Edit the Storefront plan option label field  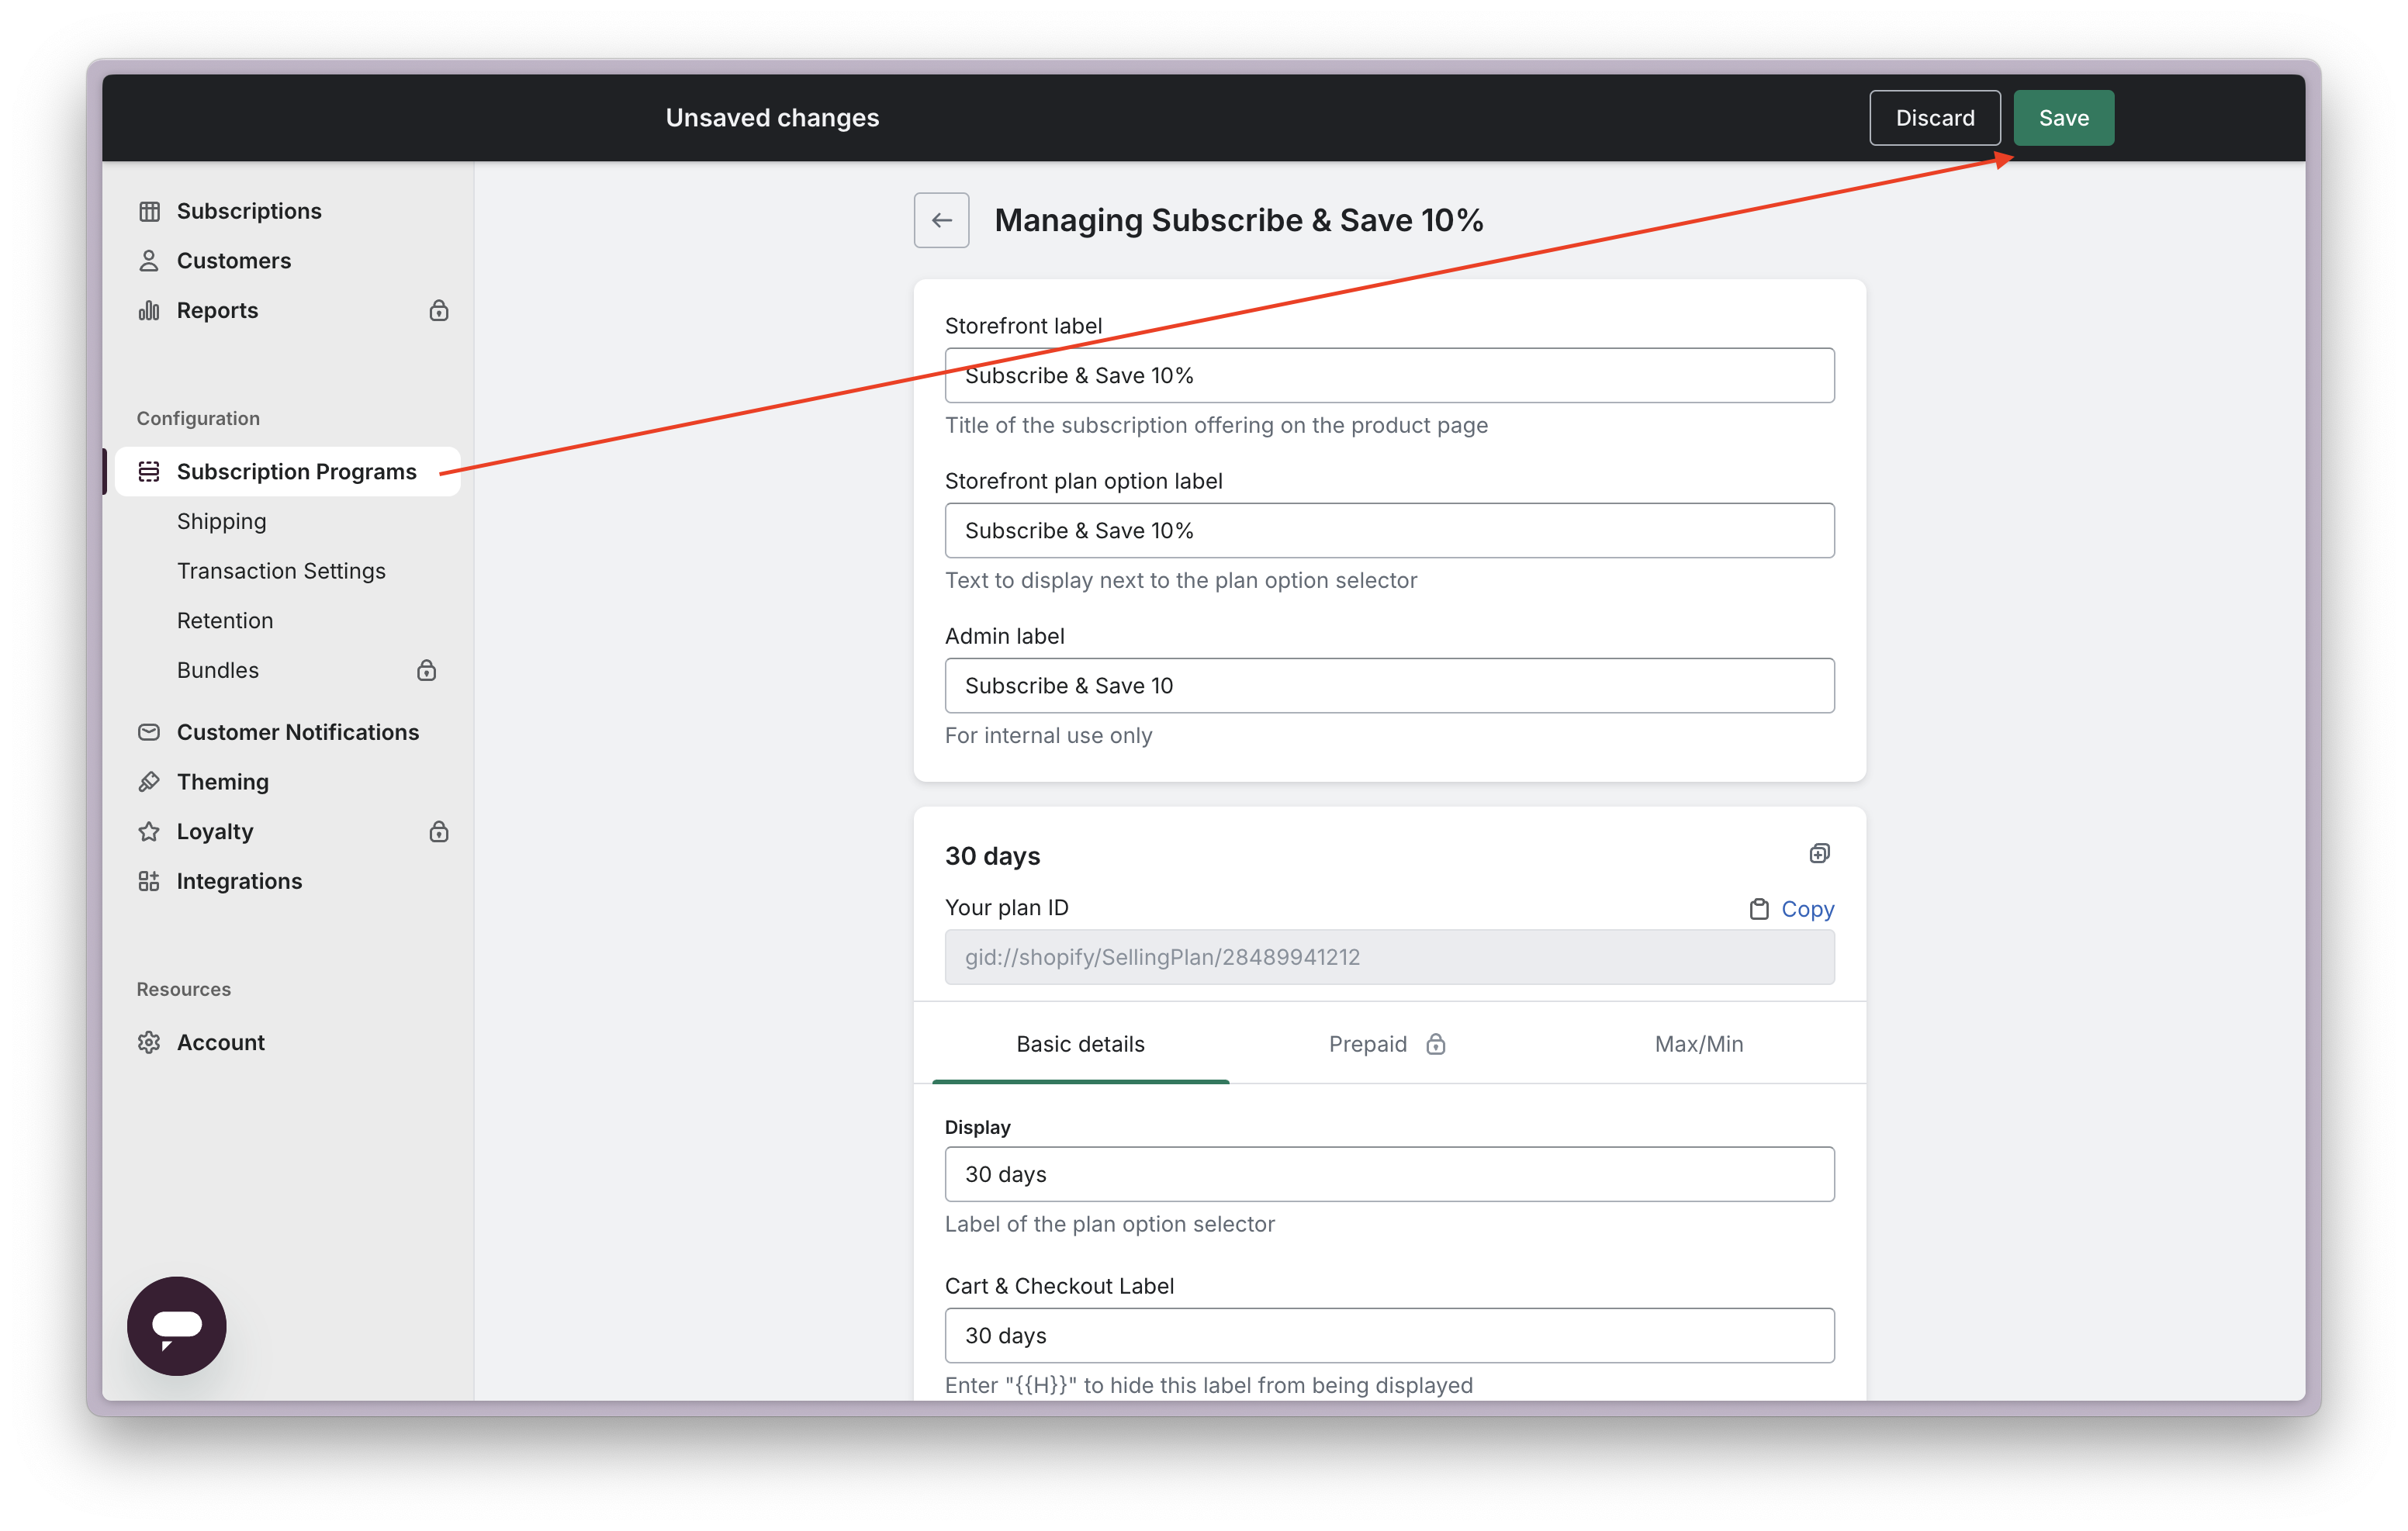coord(1389,530)
